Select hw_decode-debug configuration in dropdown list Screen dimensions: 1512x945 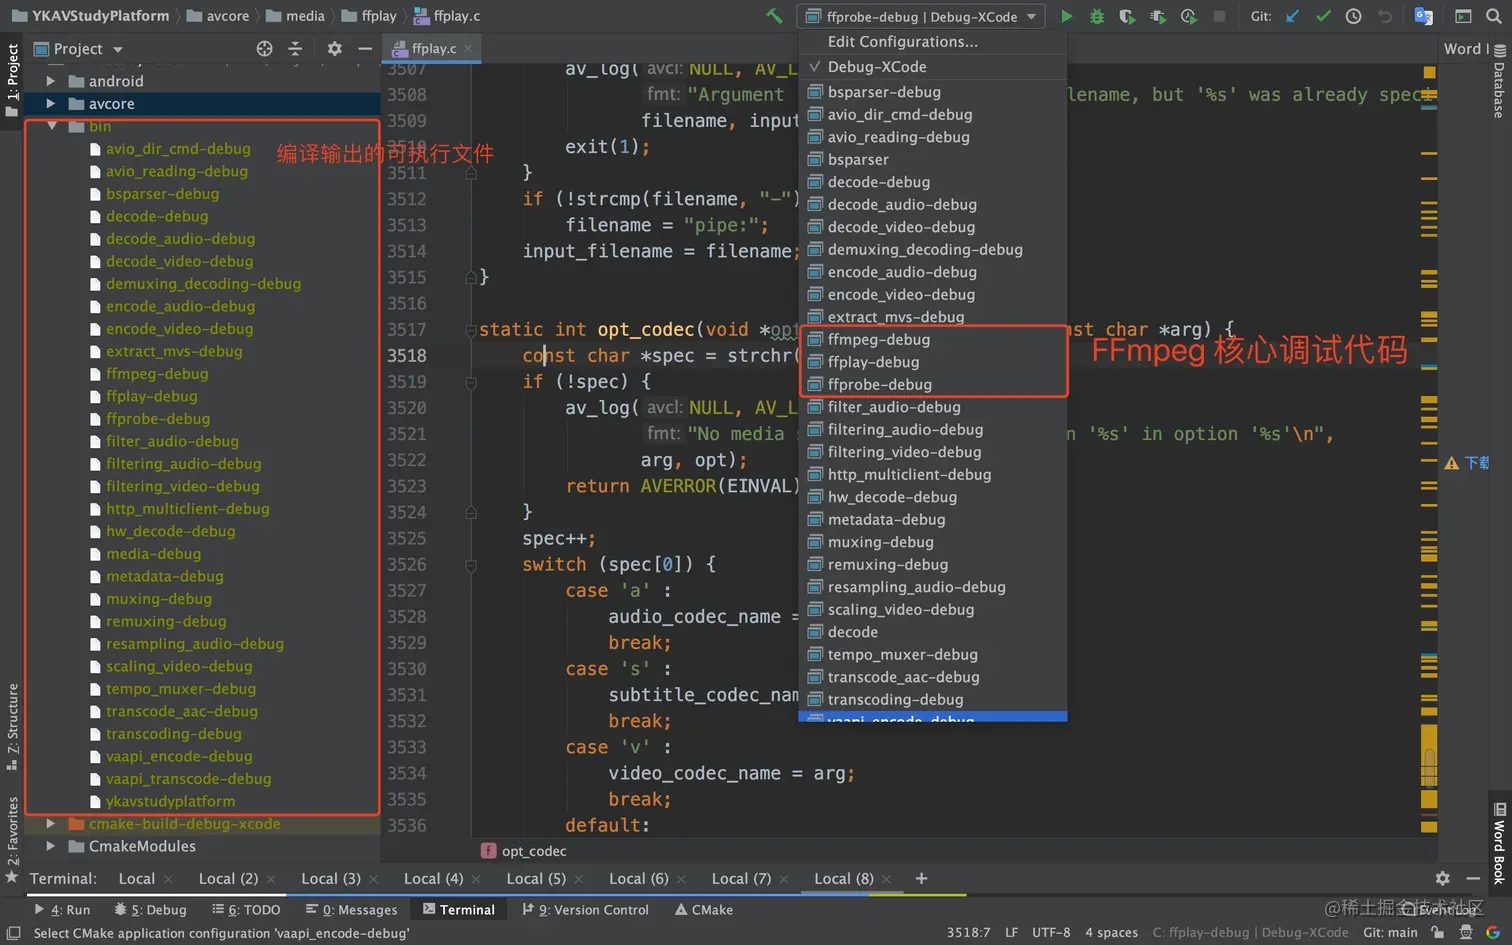(933, 497)
